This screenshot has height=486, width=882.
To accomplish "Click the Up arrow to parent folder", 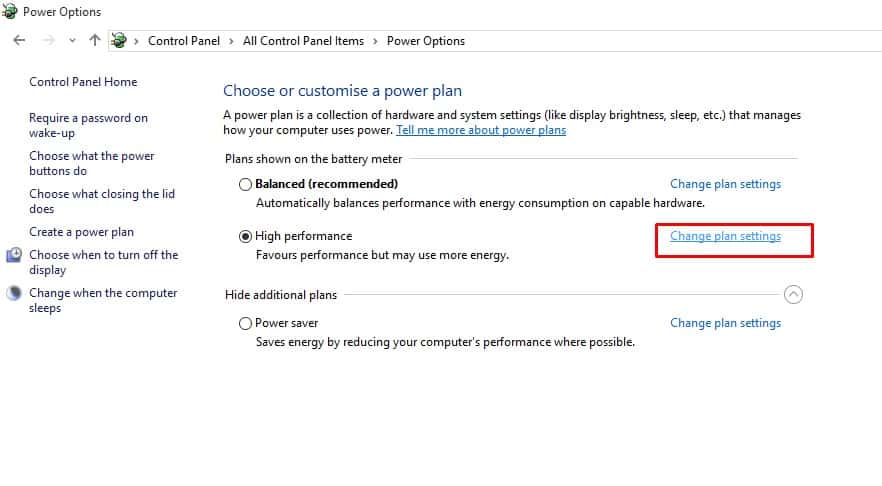I will coord(94,40).
